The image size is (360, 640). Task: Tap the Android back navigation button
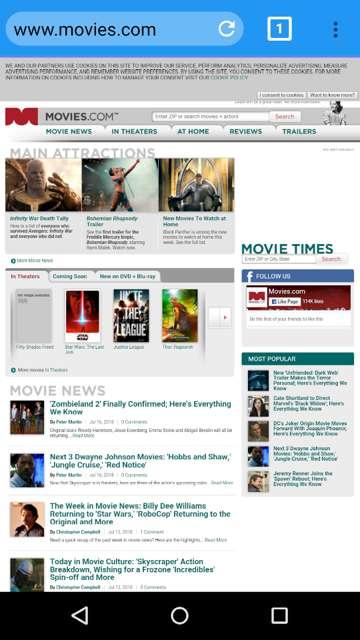(80, 616)
